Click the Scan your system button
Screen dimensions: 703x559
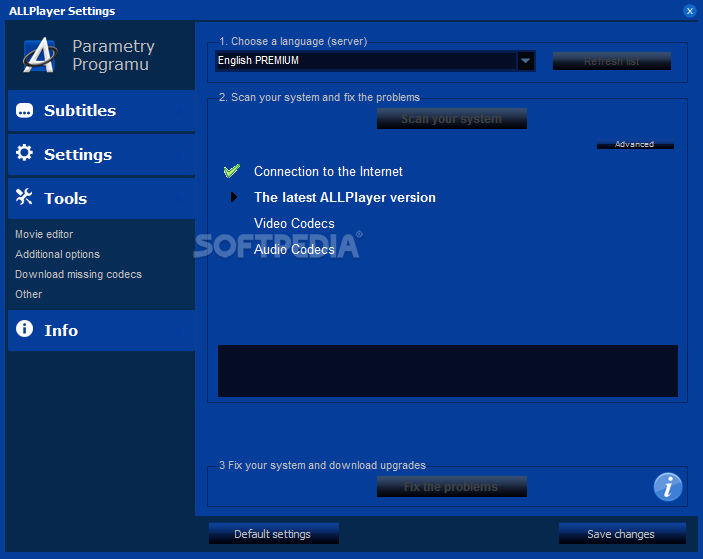tap(451, 118)
